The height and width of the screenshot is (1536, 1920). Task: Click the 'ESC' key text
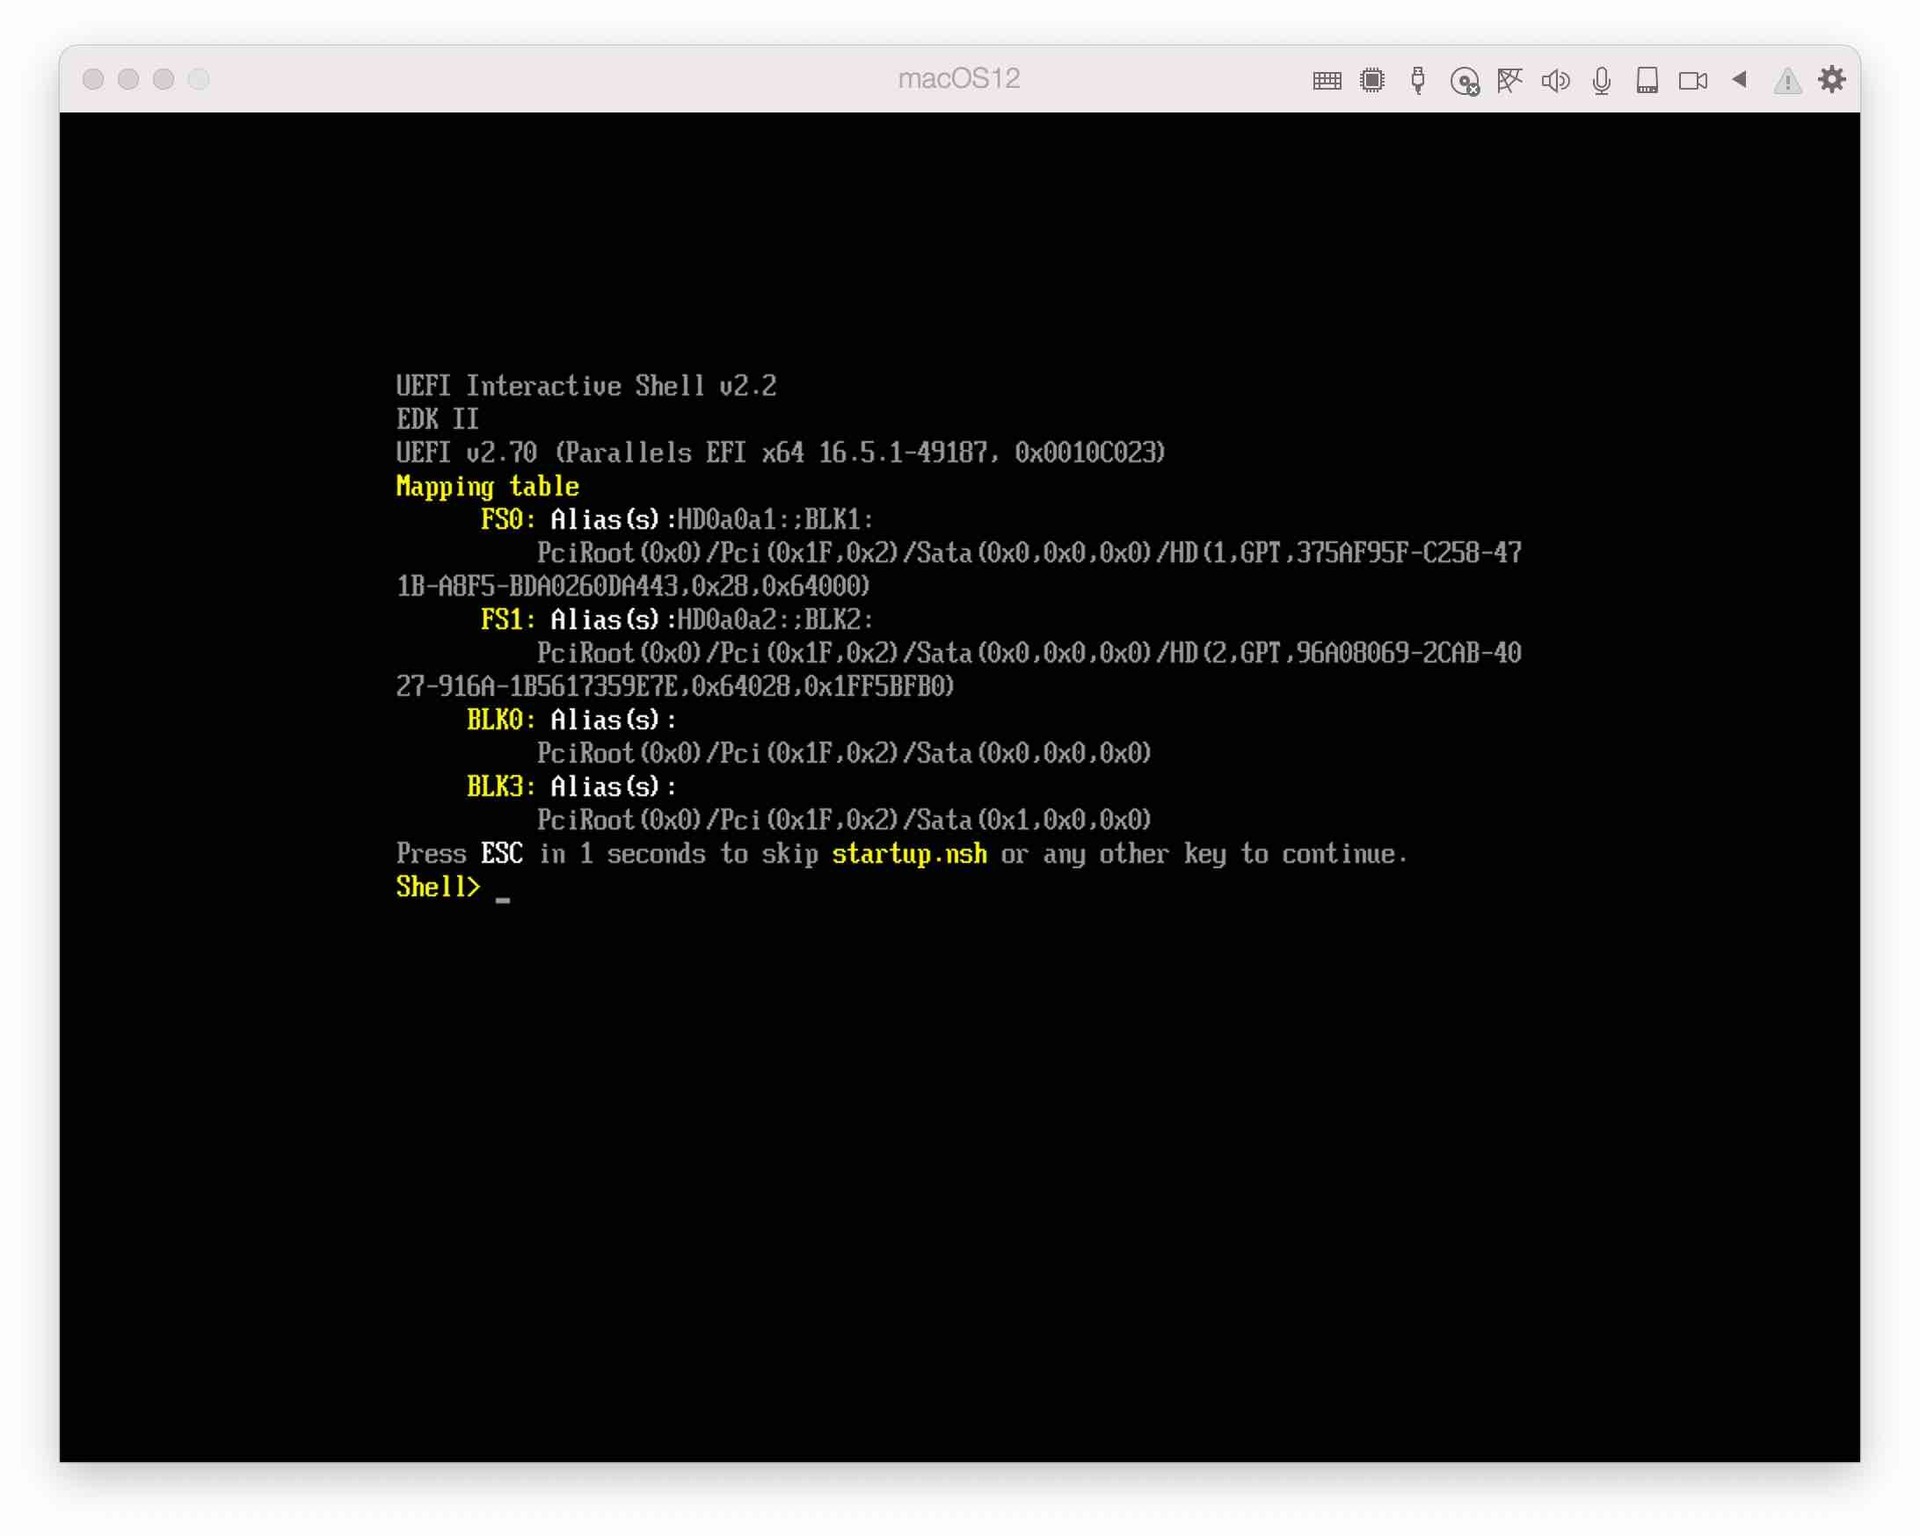(501, 853)
